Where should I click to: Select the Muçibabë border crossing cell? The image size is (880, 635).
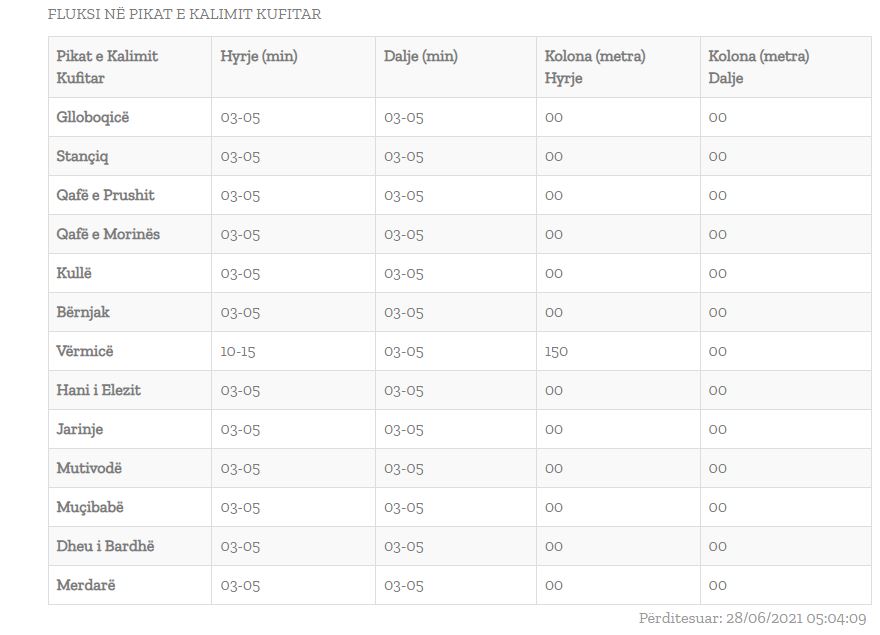90,507
